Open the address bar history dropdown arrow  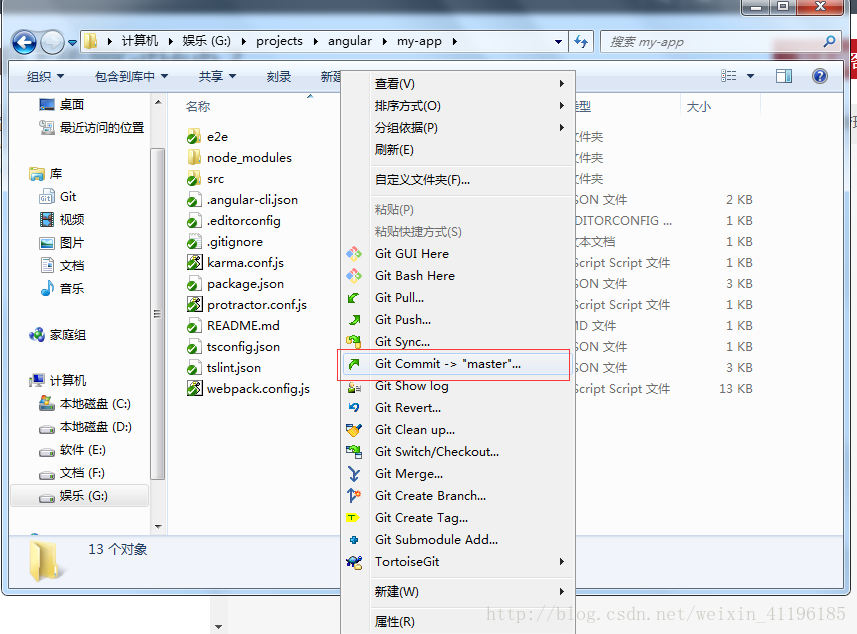[558, 42]
